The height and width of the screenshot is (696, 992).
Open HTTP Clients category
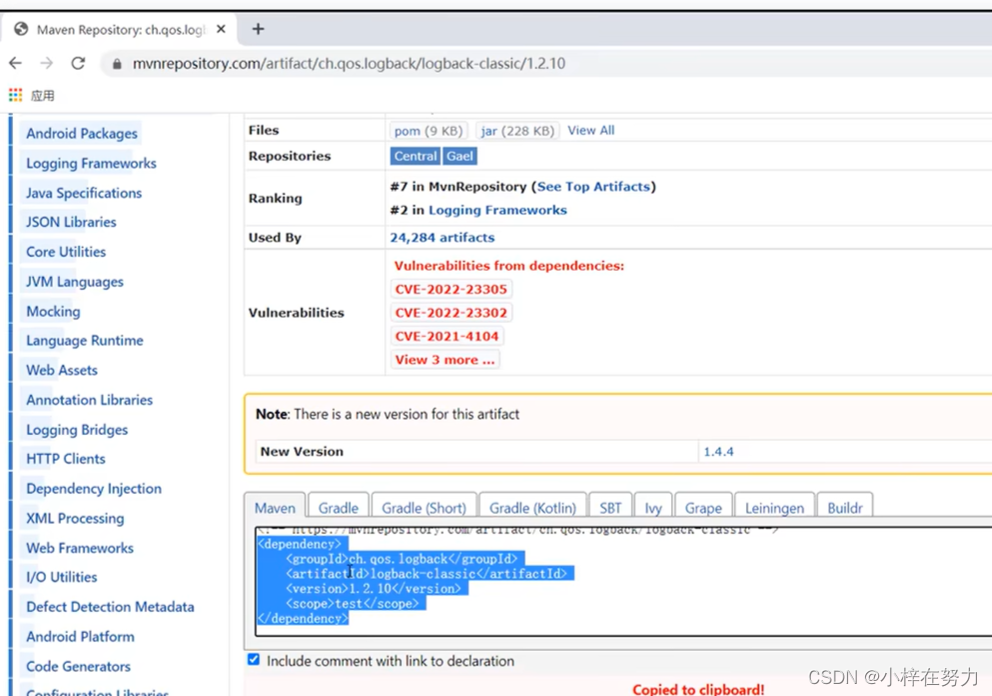click(x=66, y=459)
